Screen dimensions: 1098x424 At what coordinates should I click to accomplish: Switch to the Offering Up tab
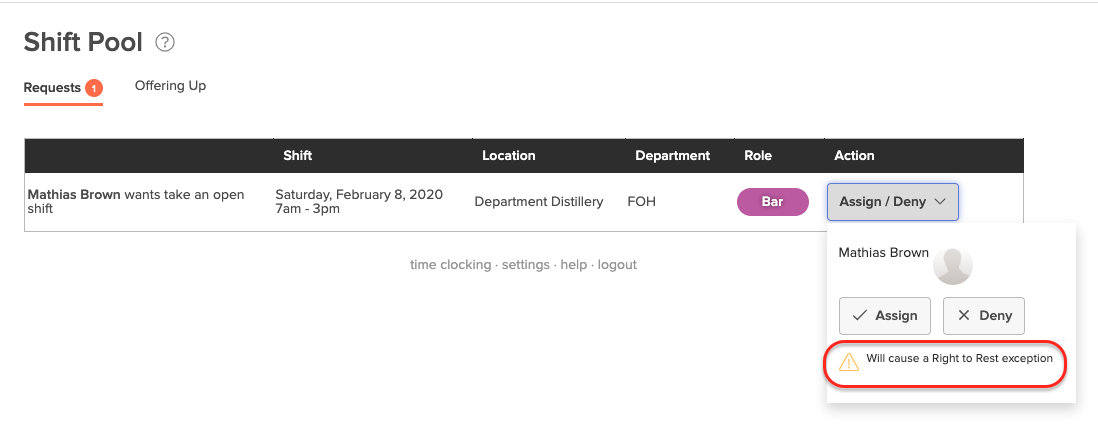(170, 86)
